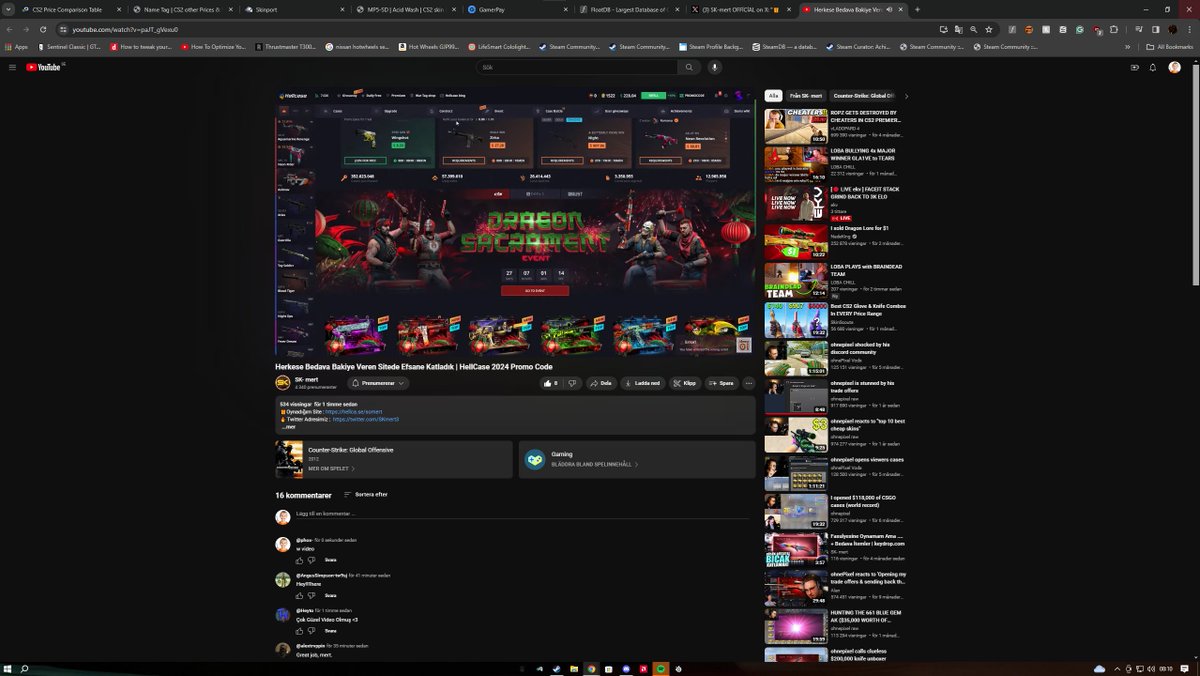Open twitter.com/SKmert3 link in description
1200x676 pixels.
coord(366,419)
